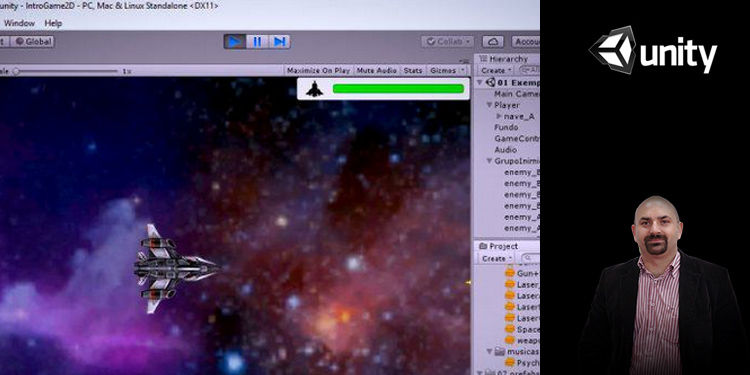Toggle the Global handle mode button

pyautogui.click(x=33, y=42)
